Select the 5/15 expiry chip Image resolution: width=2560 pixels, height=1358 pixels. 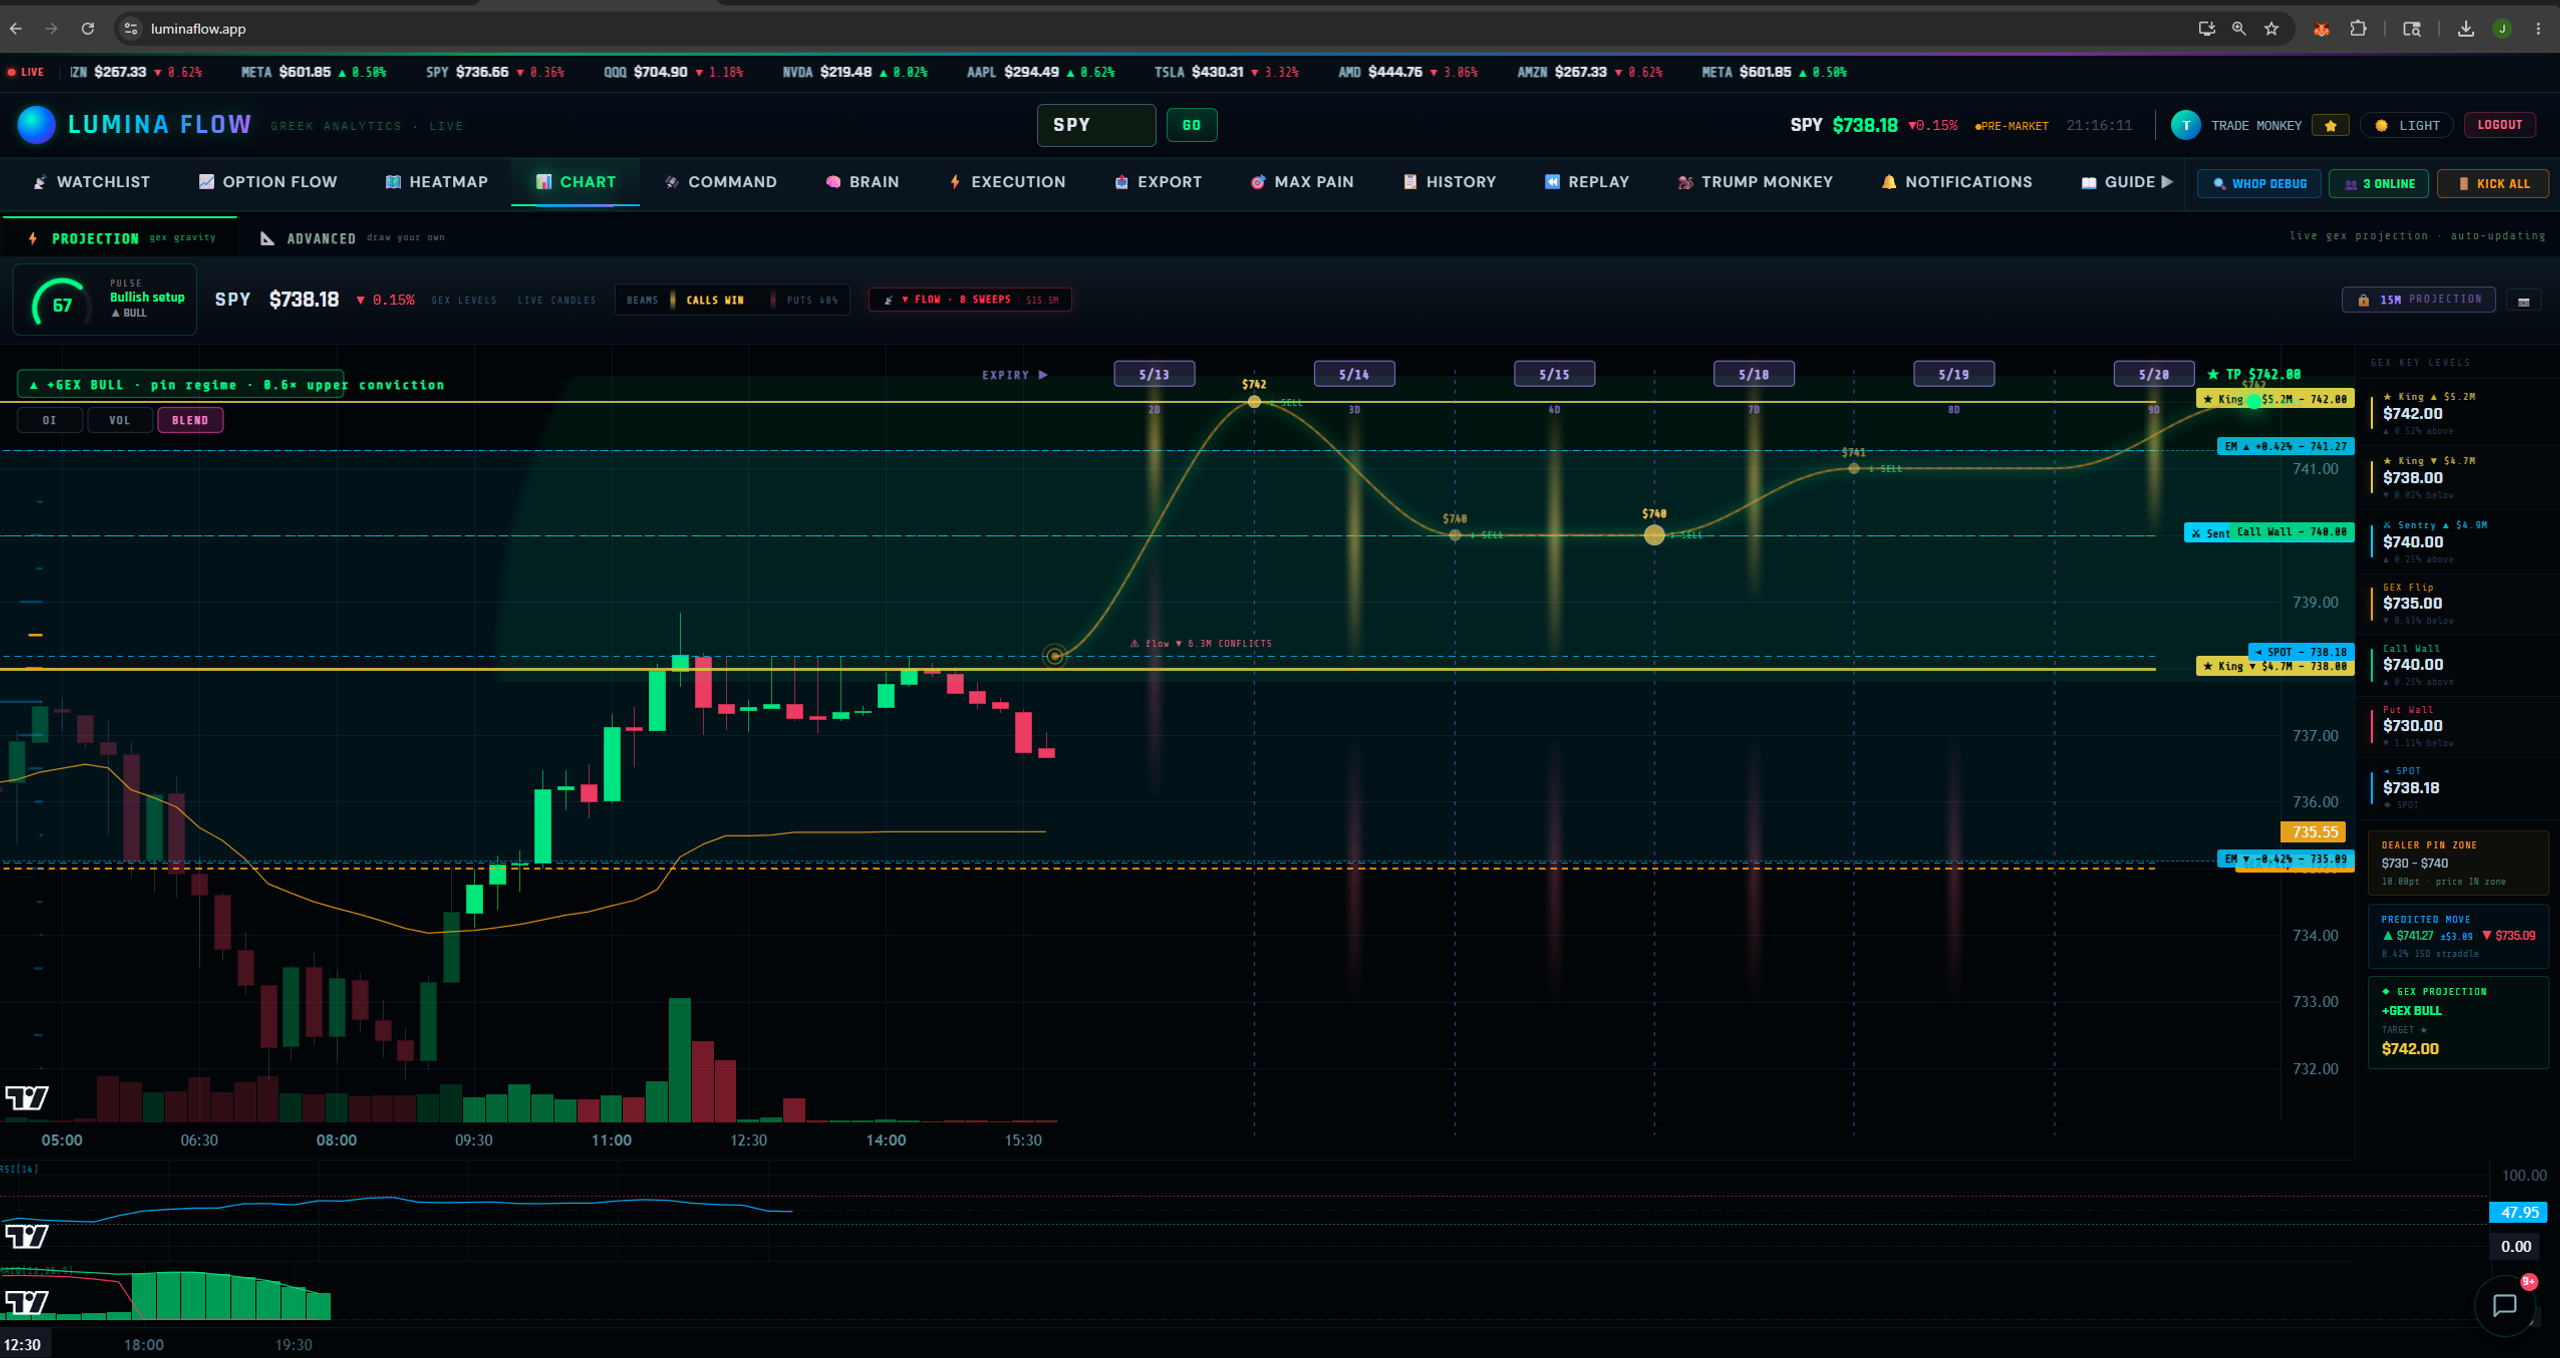coord(1554,374)
